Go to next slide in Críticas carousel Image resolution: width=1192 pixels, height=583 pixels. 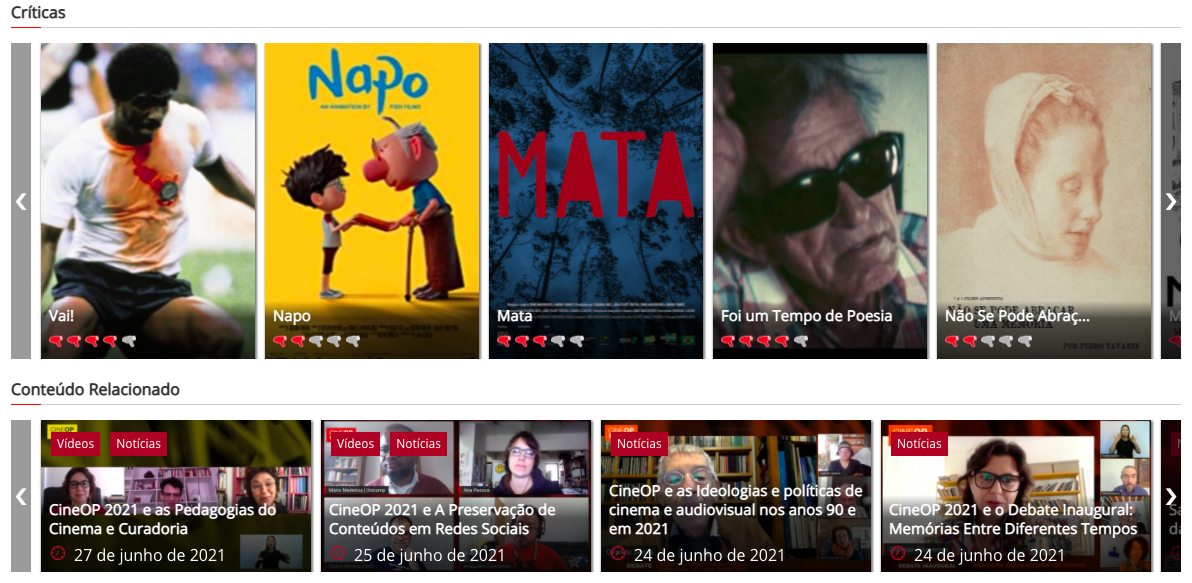[1171, 201]
